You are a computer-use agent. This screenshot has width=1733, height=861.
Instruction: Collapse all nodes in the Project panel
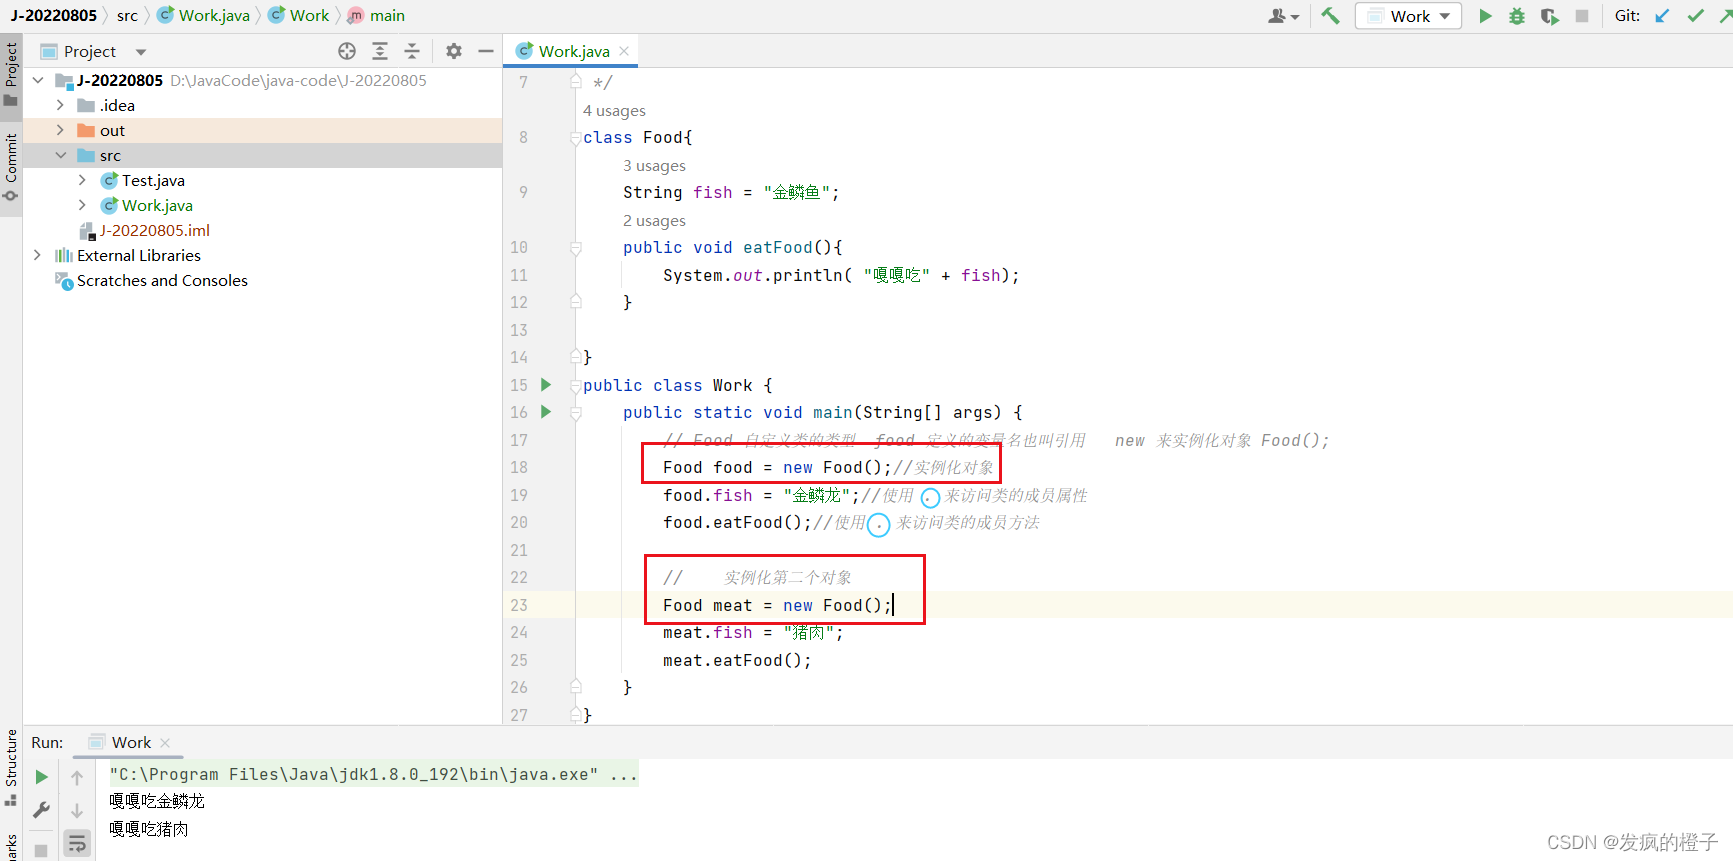coord(412,51)
